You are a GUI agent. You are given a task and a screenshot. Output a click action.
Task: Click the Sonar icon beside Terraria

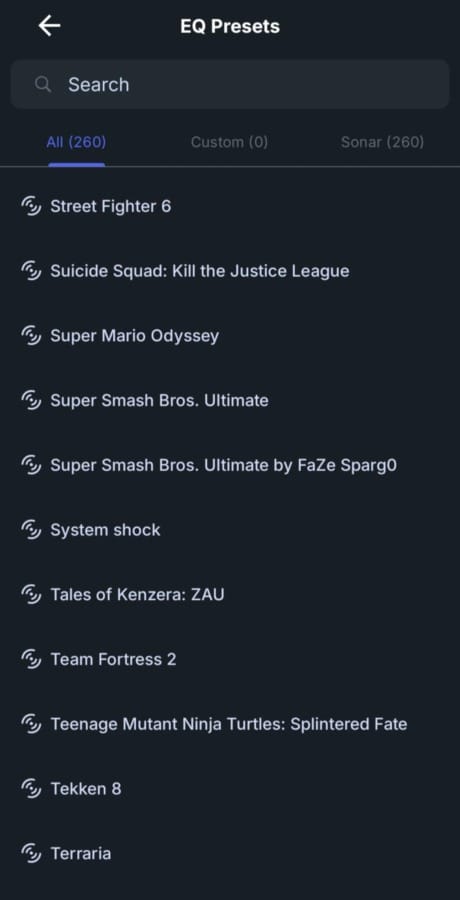pyautogui.click(x=31, y=854)
